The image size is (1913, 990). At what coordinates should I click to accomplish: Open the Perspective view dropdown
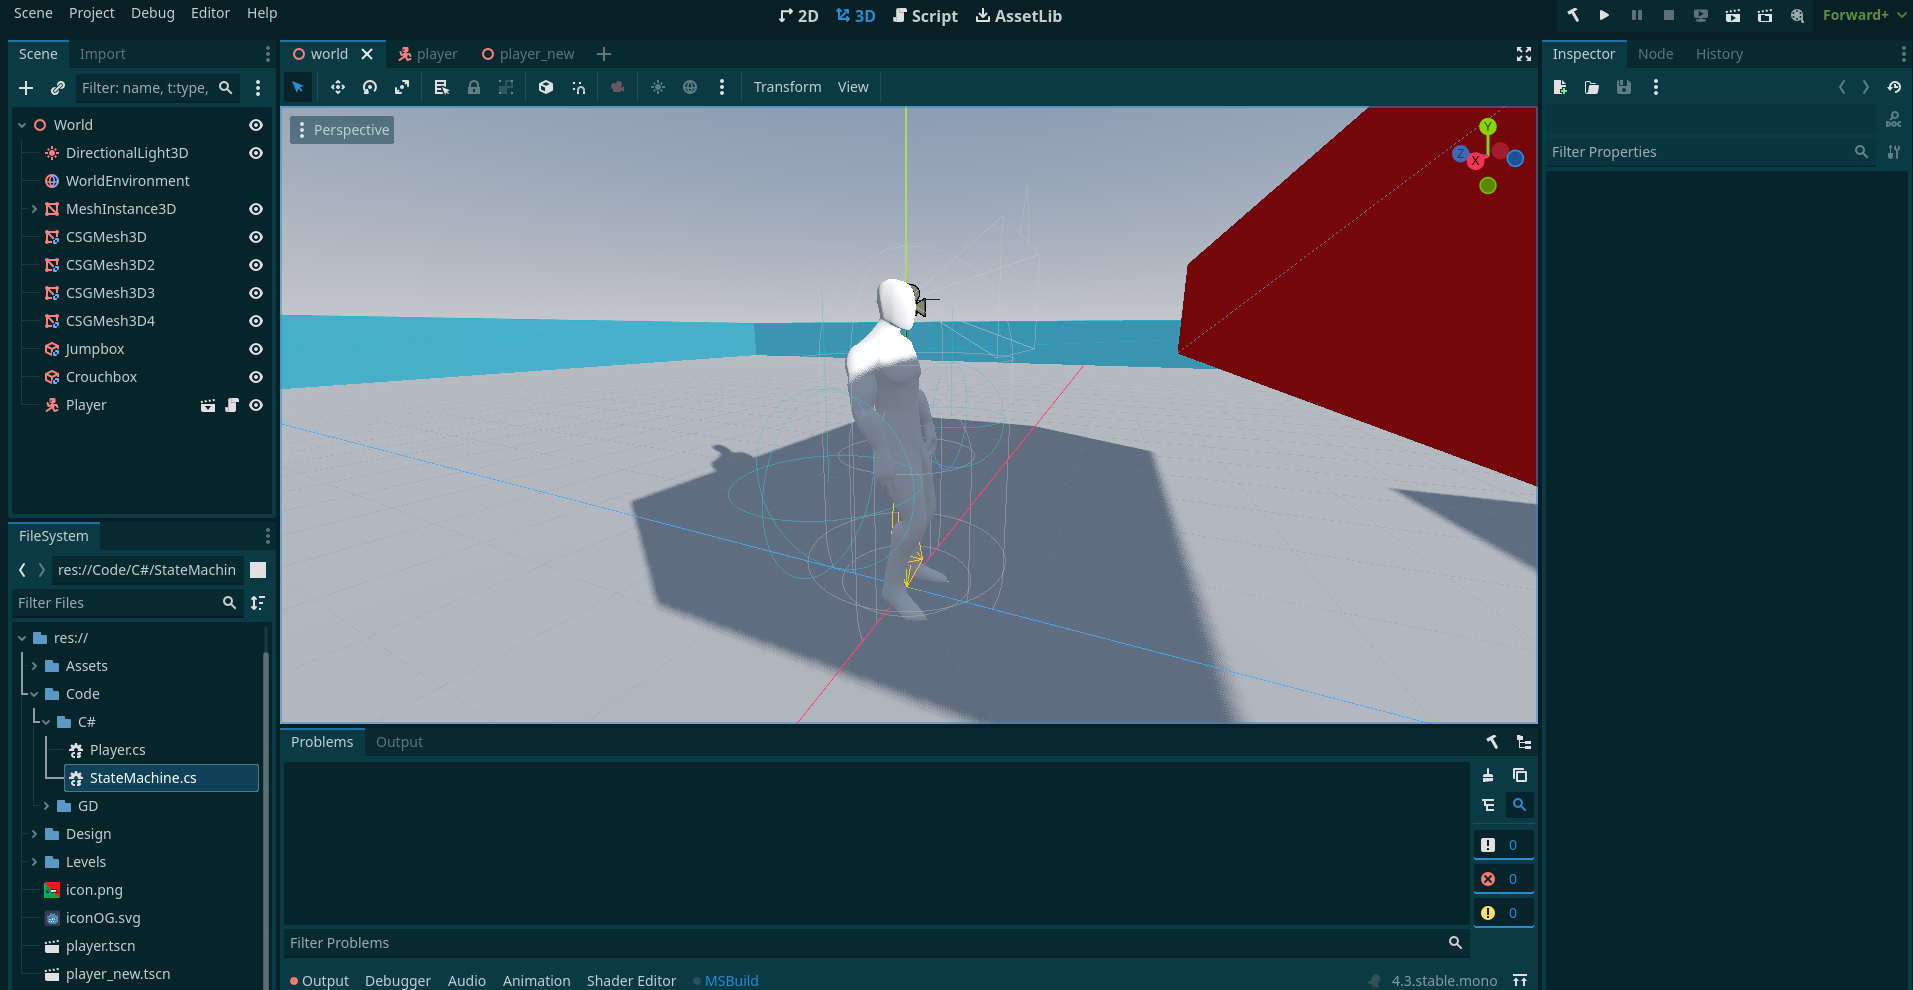point(341,129)
